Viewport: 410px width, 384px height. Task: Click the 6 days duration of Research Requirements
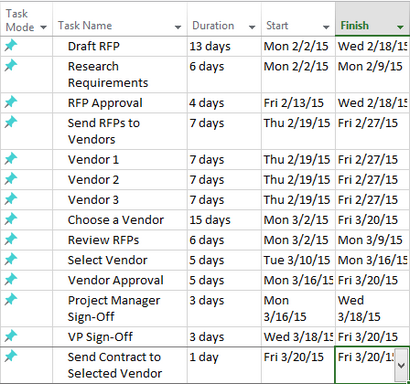tap(224, 75)
